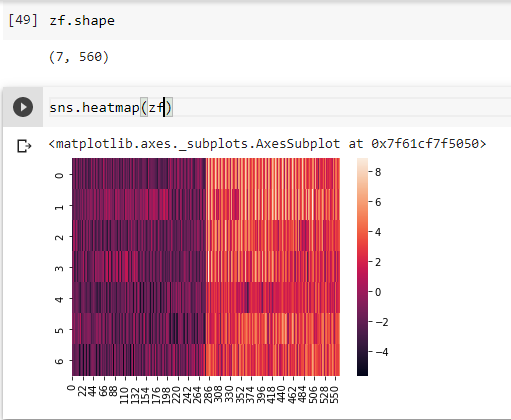Screen dimensions: 511x420
Task: Click the colorbar tick label 4
Action: 378,232
